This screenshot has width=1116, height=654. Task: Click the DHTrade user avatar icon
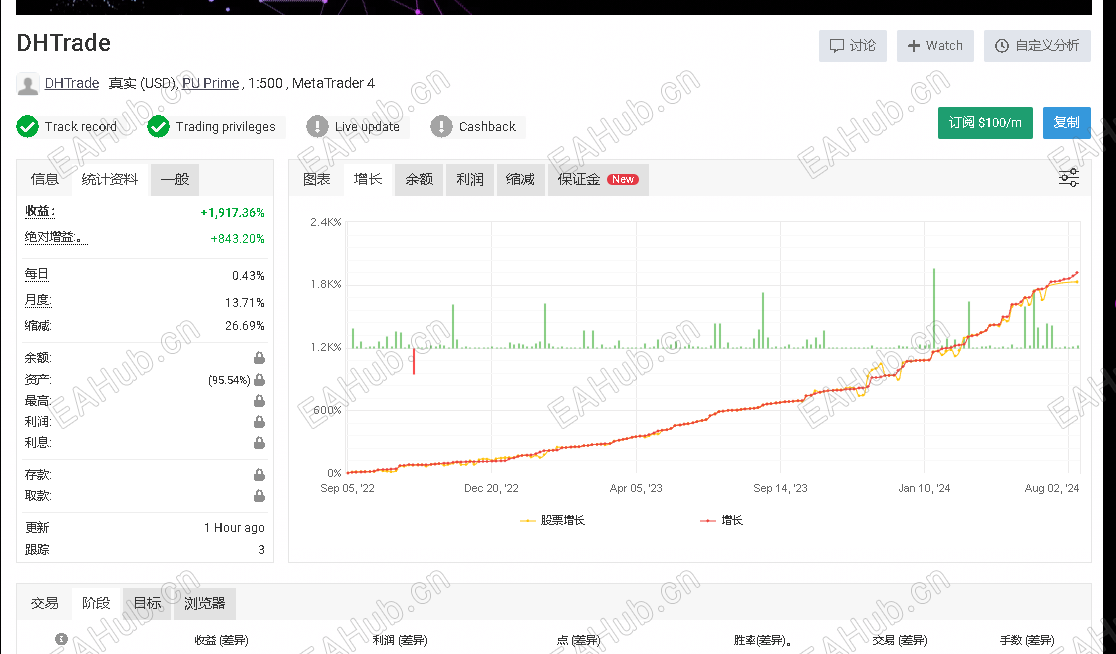coord(28,84)
